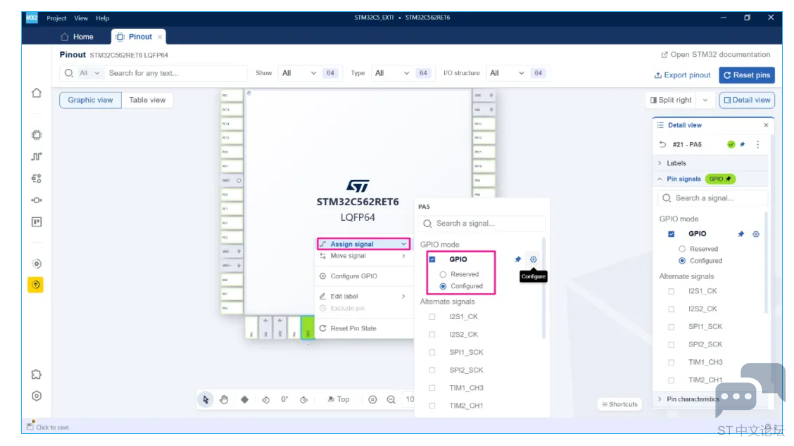This screenshot has width=794, height=446.
Task: Open the Split right dropdown arrow
Action: coord(705,100)
